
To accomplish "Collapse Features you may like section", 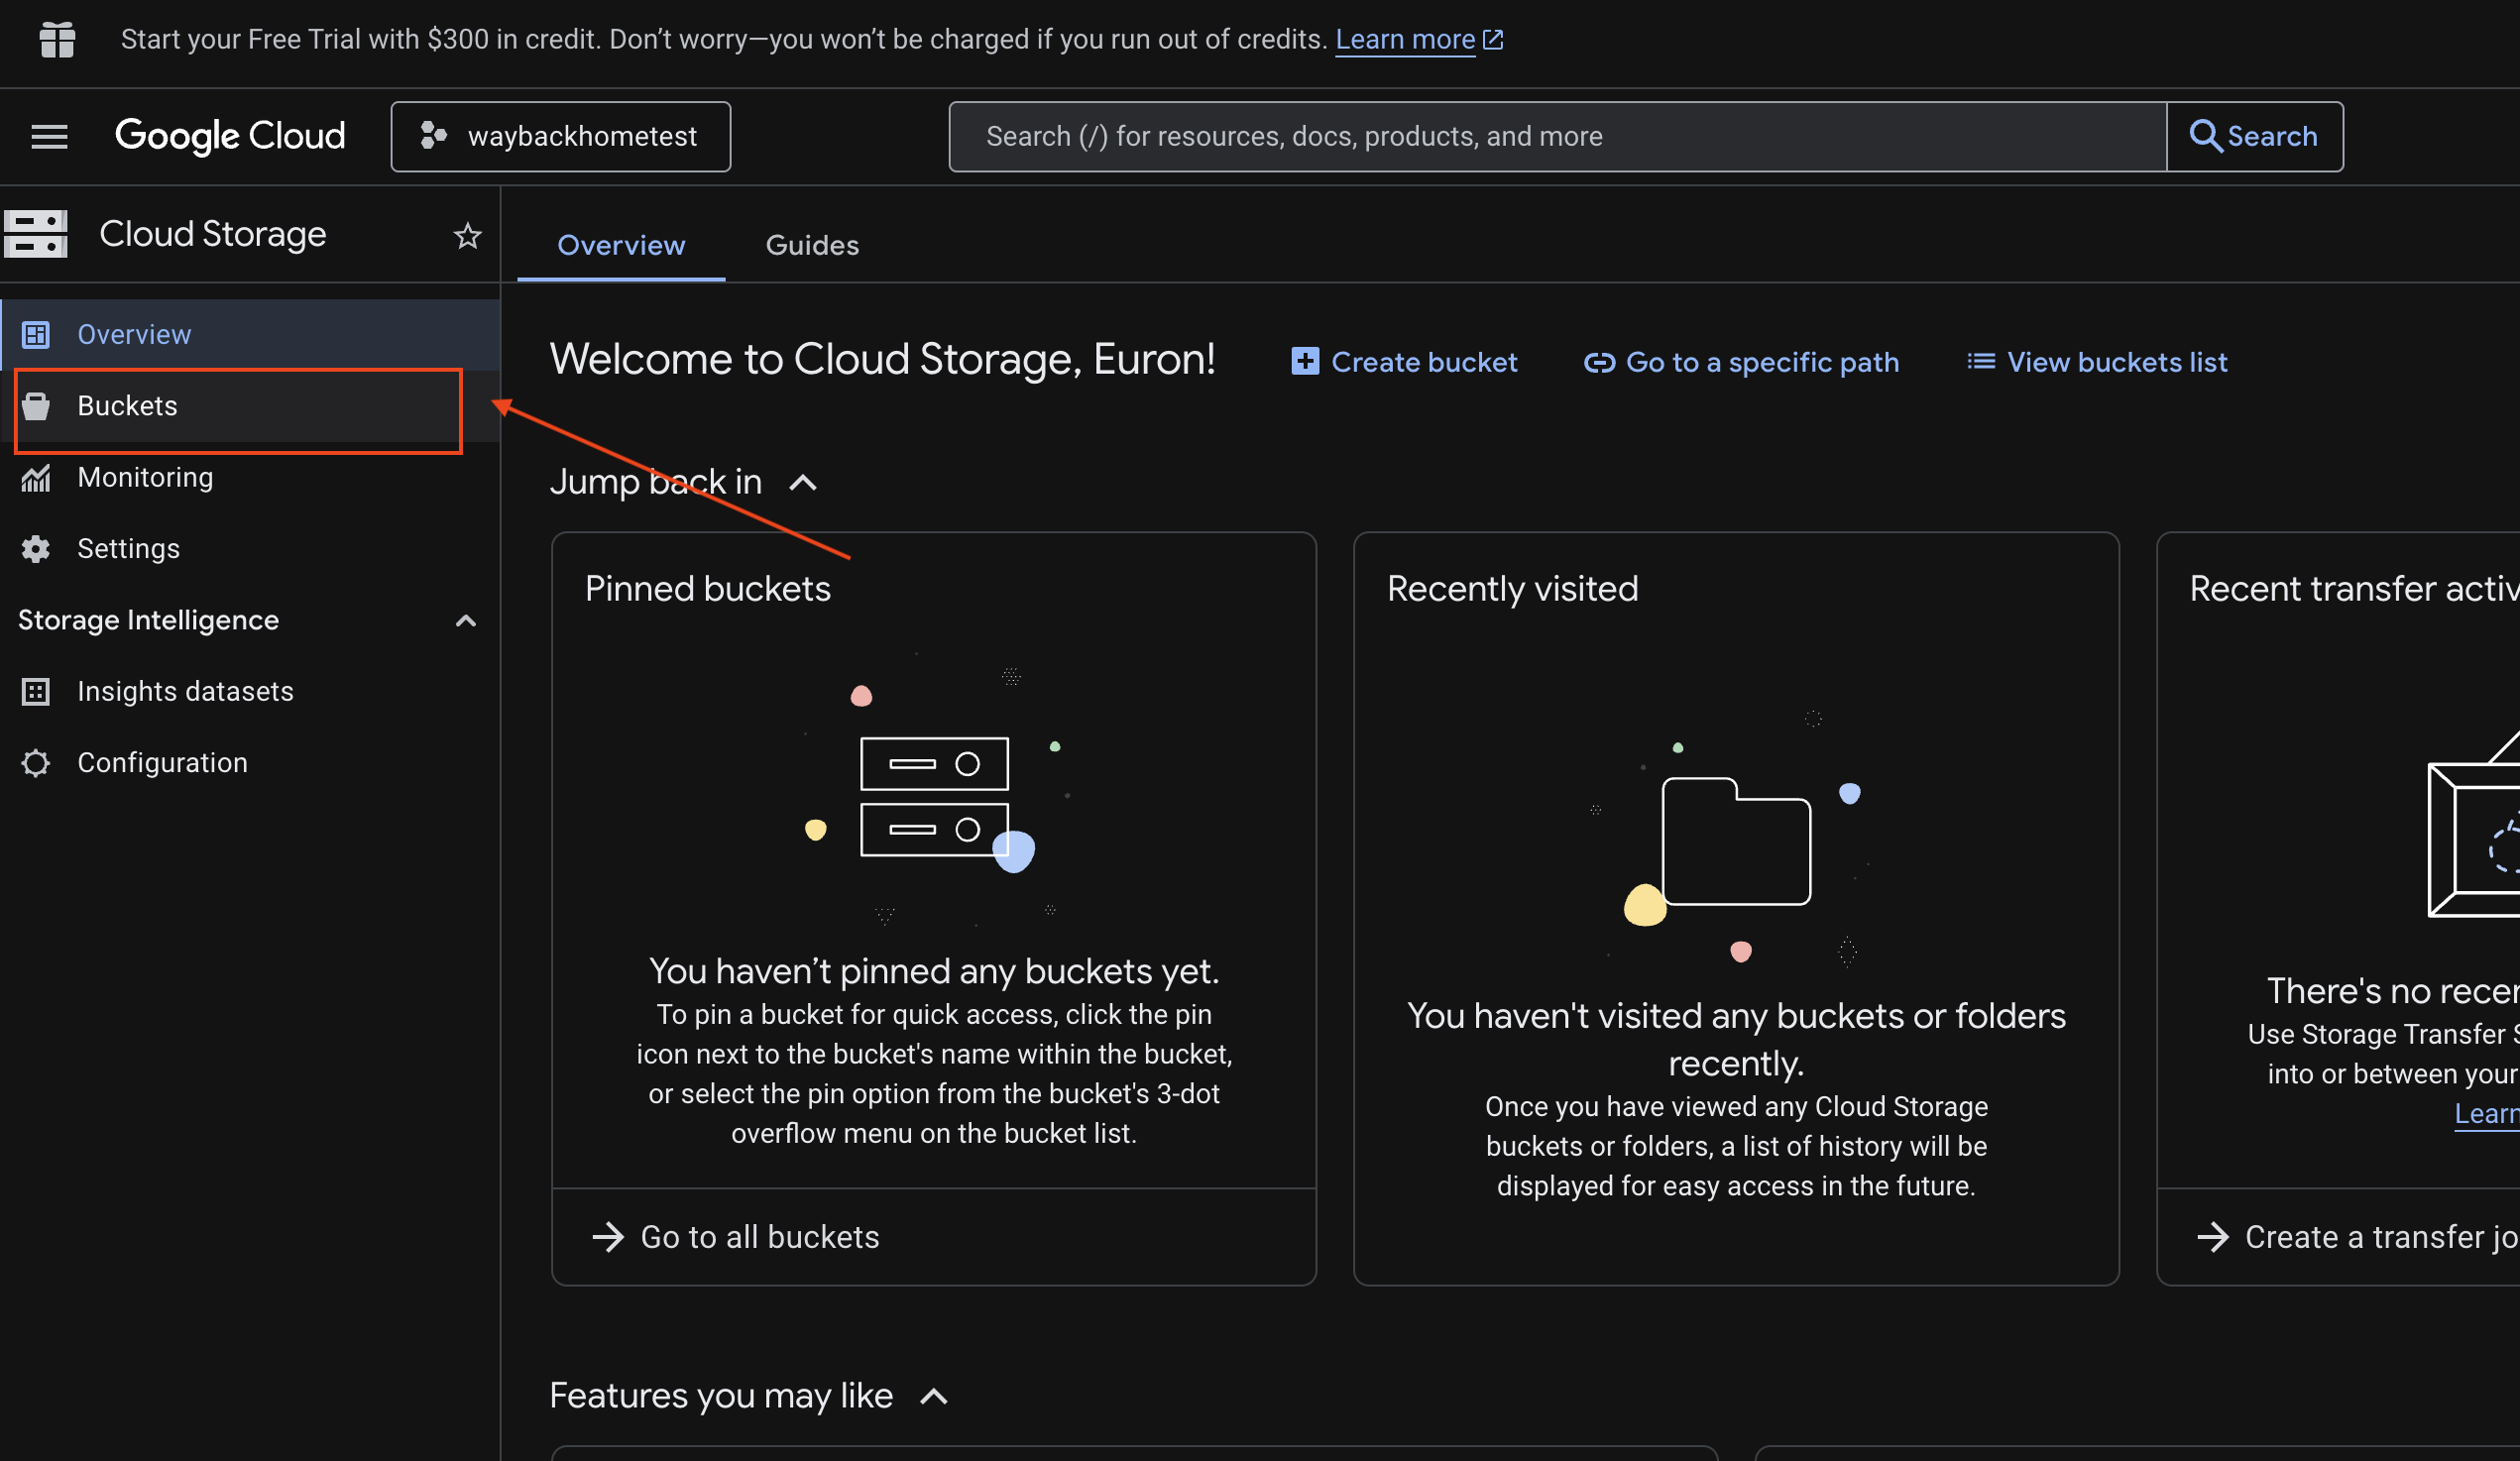I will (933, 1397).
